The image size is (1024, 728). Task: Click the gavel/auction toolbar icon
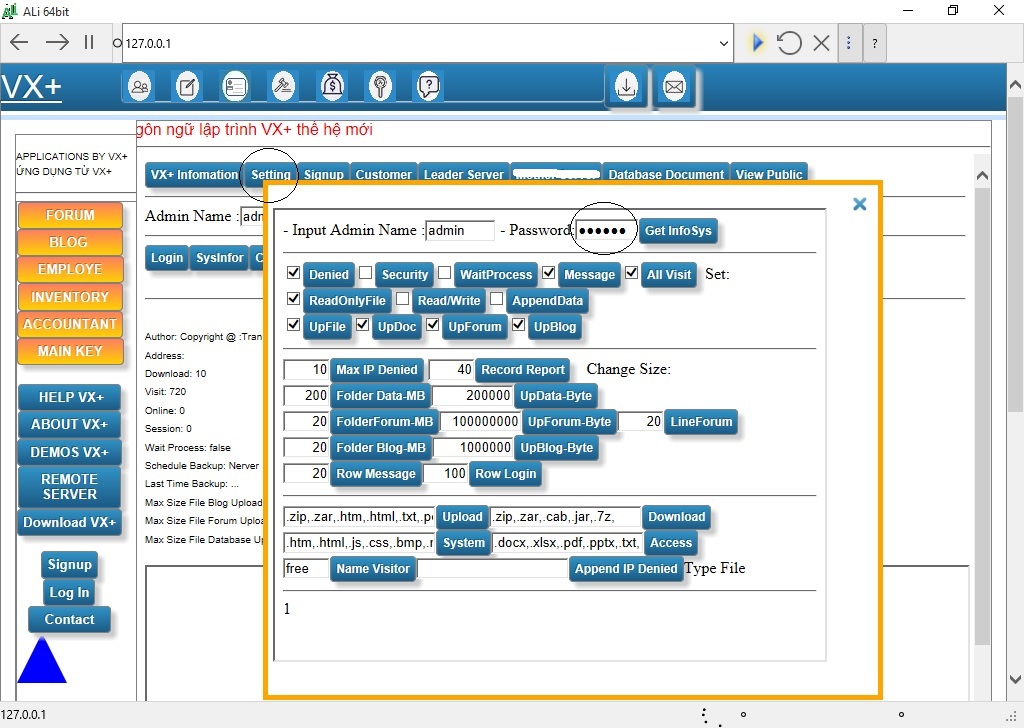tap(282, 86)
